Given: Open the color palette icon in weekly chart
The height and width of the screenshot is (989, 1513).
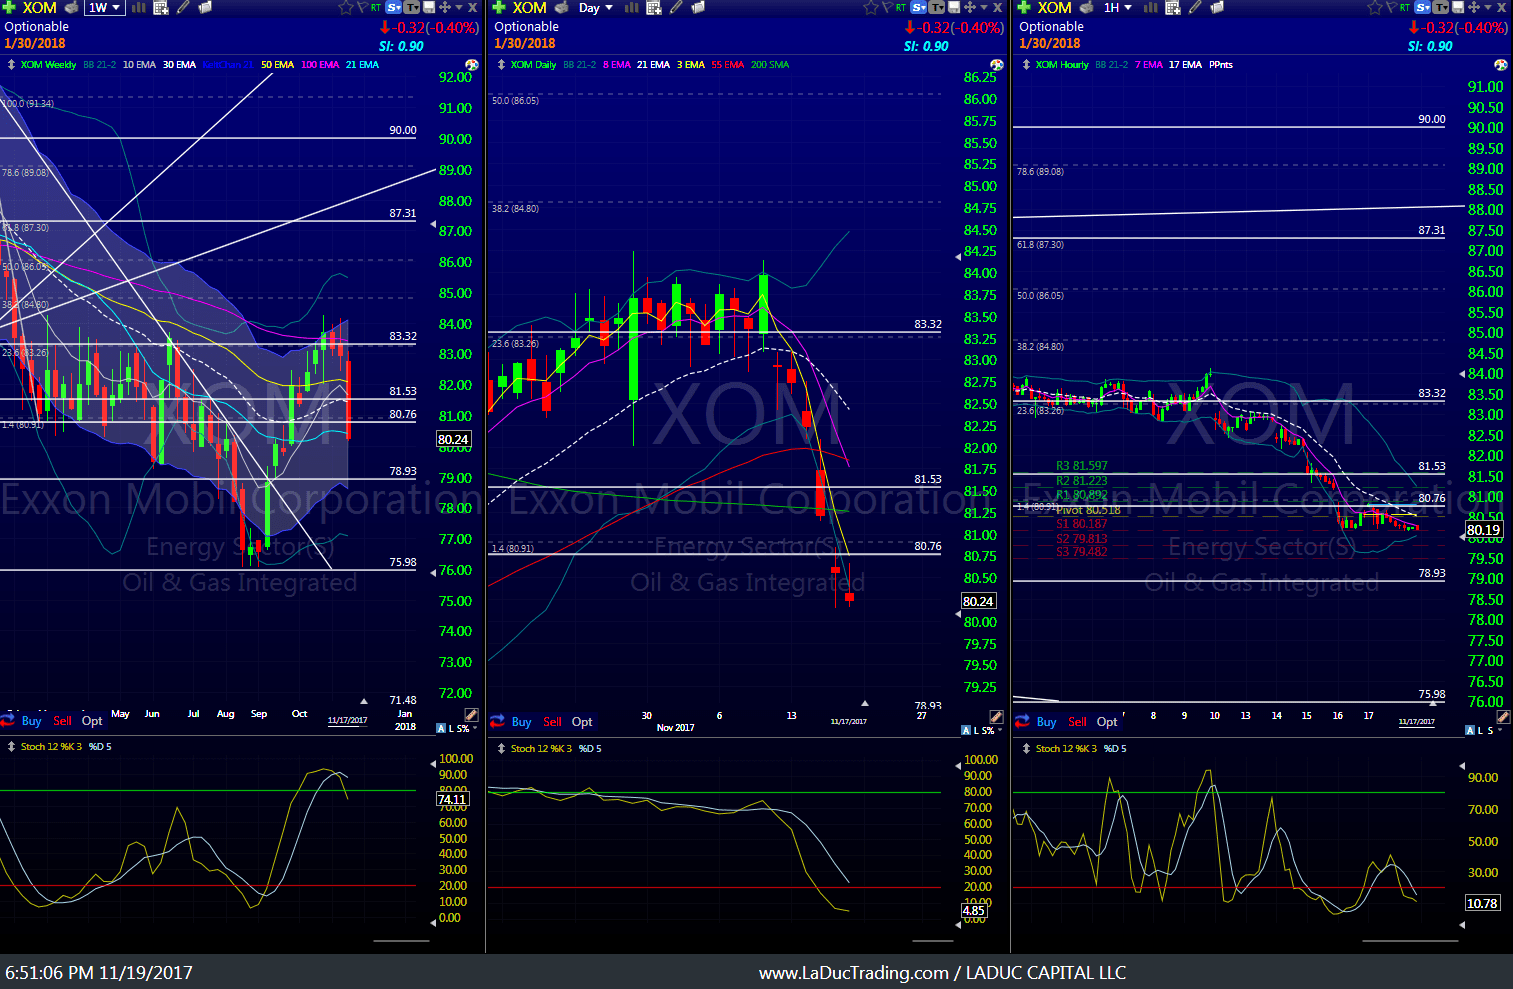Looking at the screenshot, I should point(472,64).
